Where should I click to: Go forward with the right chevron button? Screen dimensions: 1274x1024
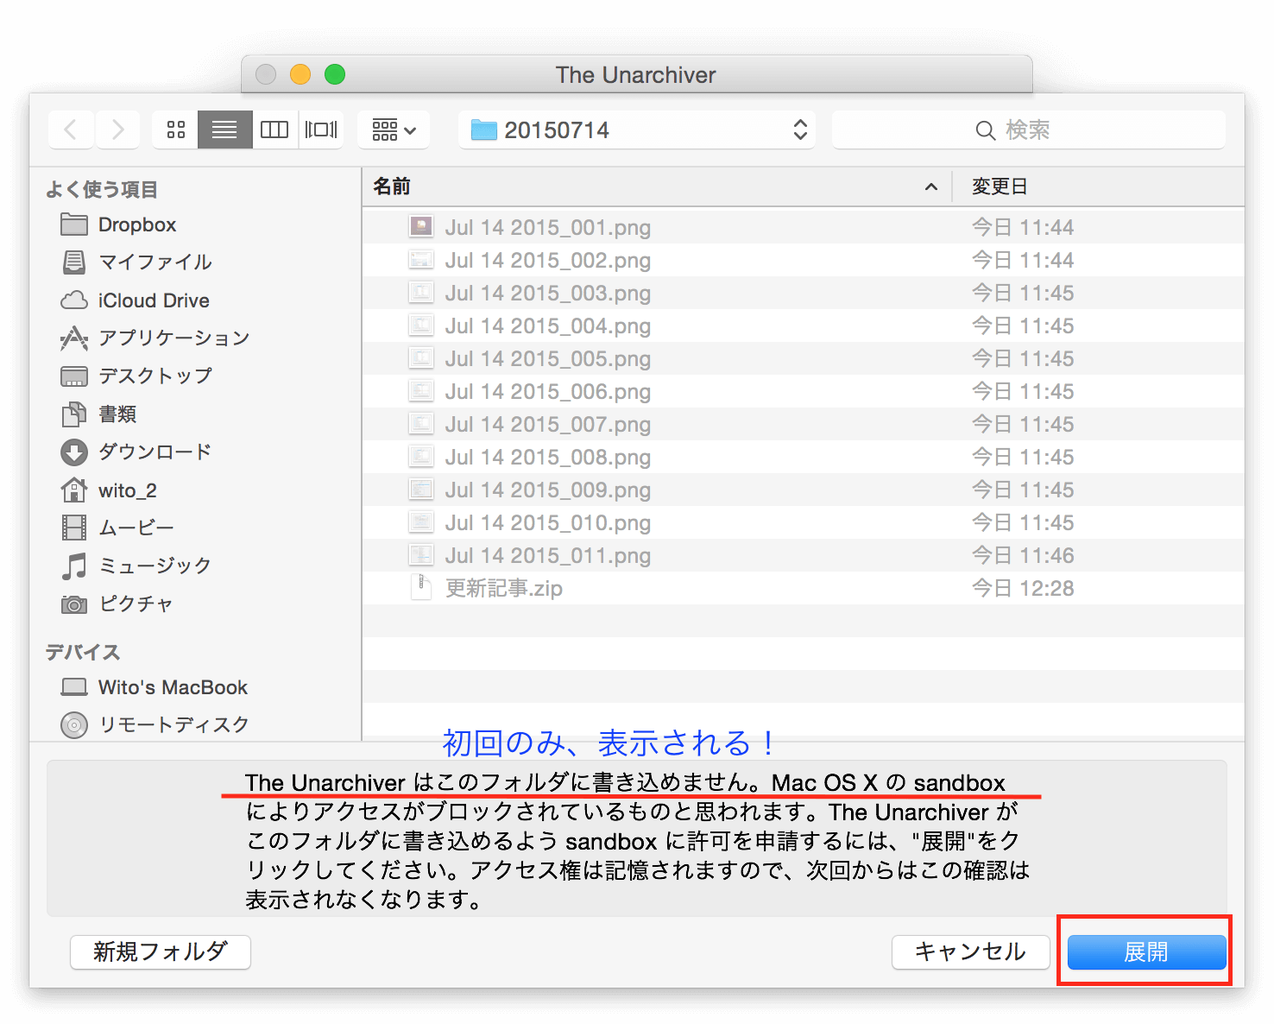point(118,130)
